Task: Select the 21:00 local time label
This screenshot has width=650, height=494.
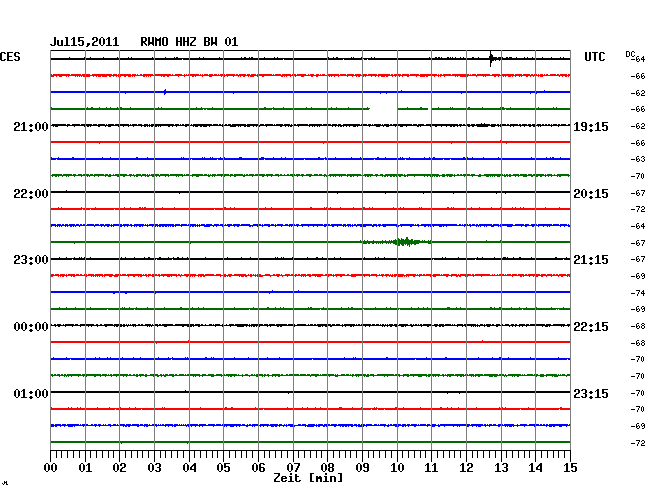Action: pos(31,126)
